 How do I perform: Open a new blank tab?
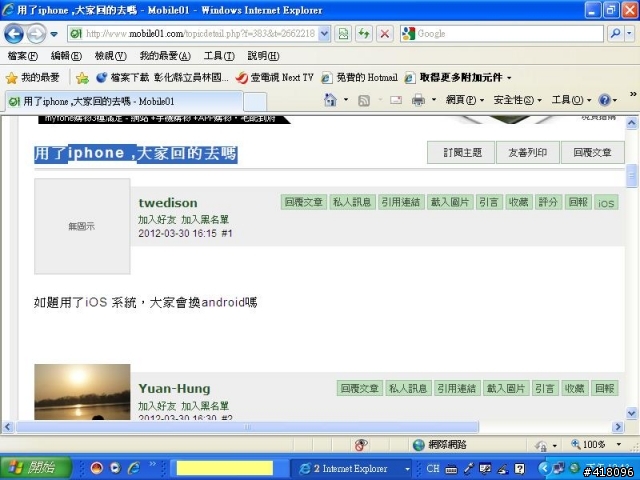tap(255, 102)
